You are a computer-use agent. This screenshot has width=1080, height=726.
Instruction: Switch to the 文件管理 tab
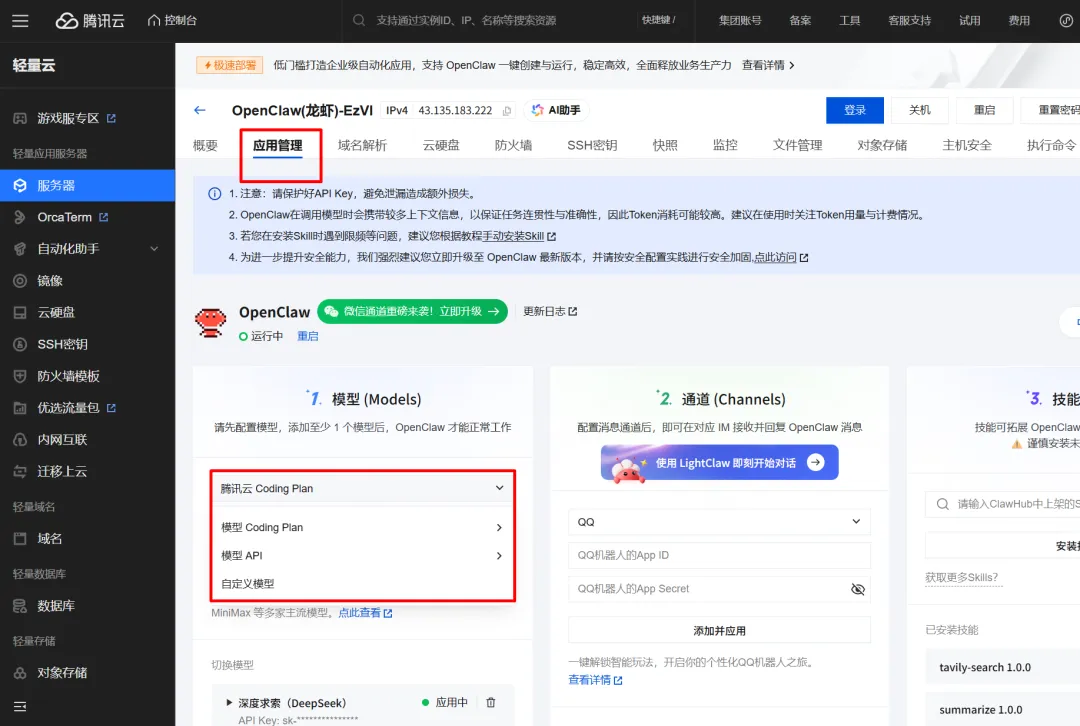tap(798, 145)
